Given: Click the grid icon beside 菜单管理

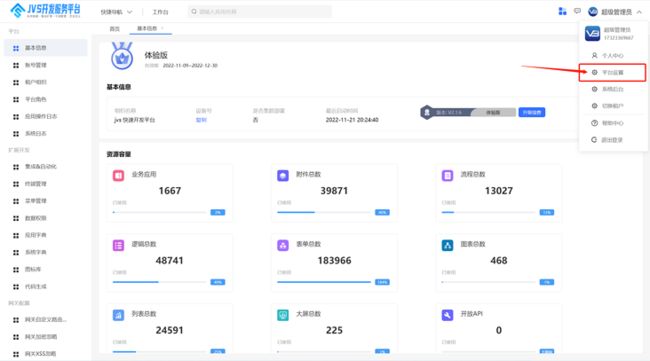Looking at the screenshot, I should tap(16, 201).
